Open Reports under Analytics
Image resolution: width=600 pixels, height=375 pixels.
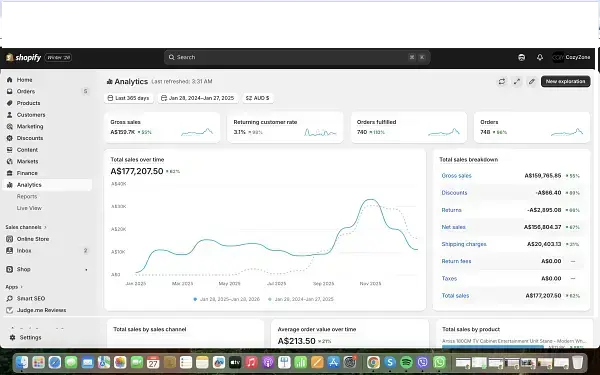coord(27,196)
